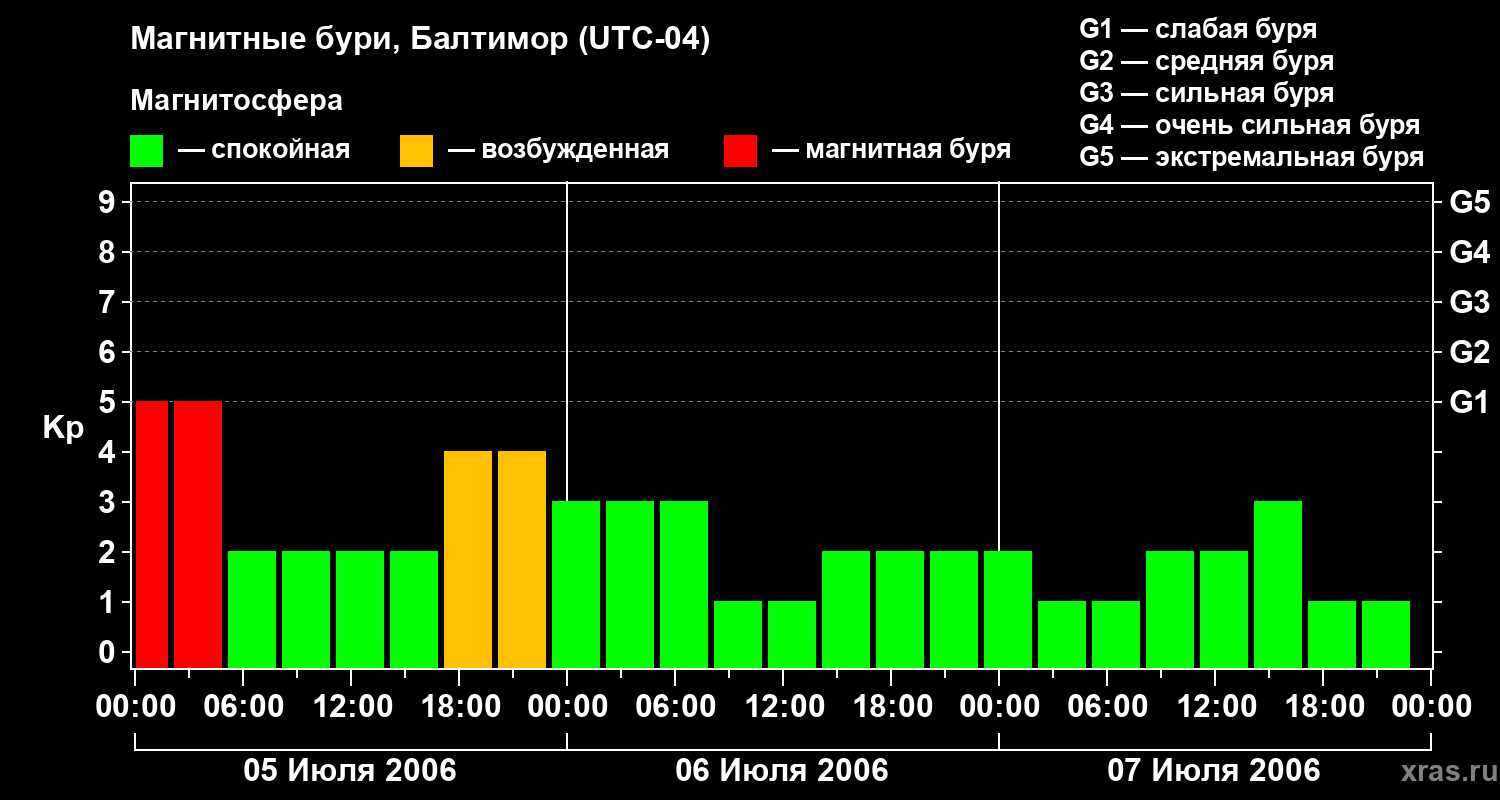This screenshot has width=1500, height=800.
Task: Click the '06:00' time label under 07 July
Action: 1107,707
